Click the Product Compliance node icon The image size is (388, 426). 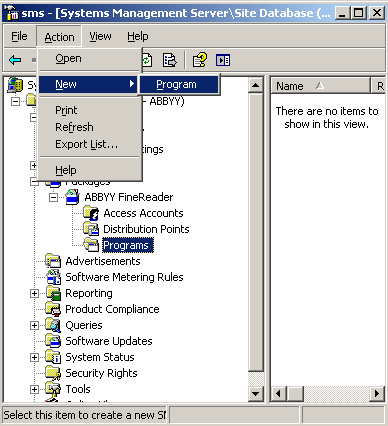[53, 309]
